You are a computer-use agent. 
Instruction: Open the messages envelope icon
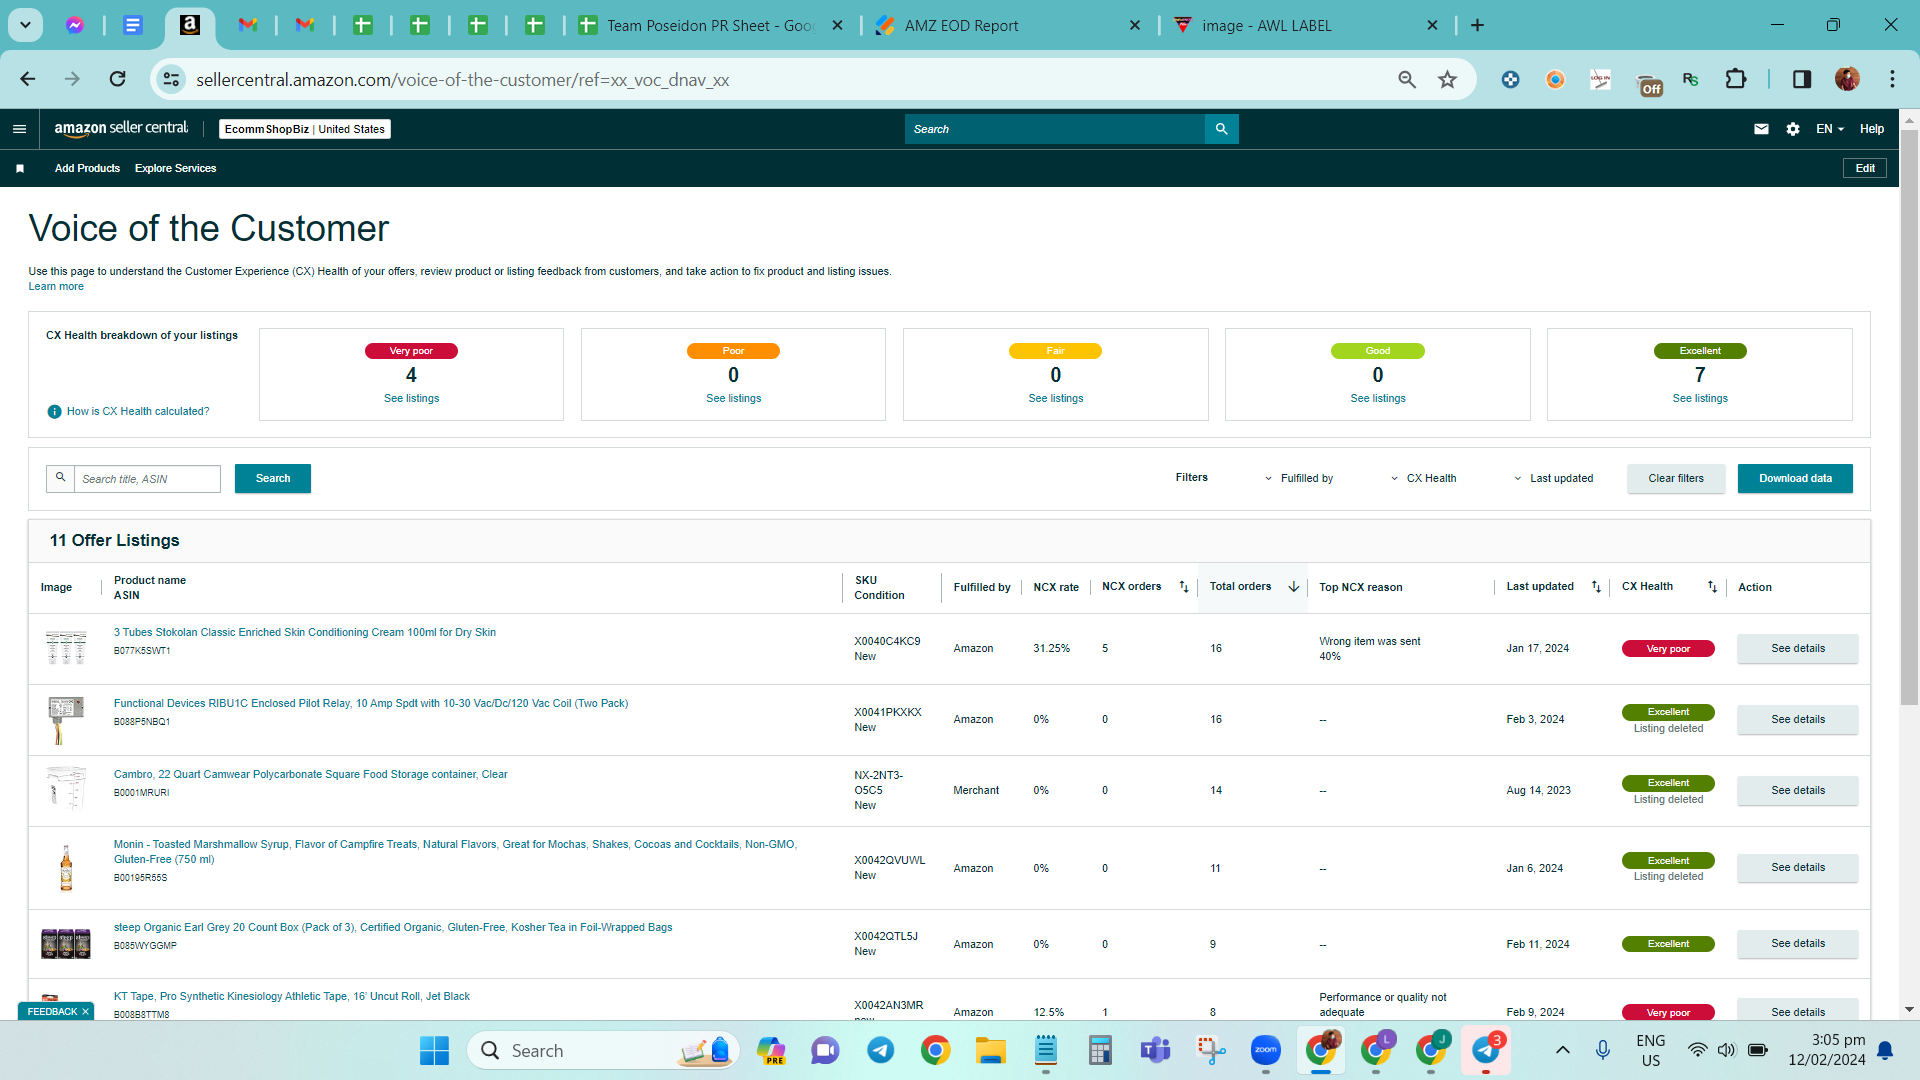[1761, 129]
